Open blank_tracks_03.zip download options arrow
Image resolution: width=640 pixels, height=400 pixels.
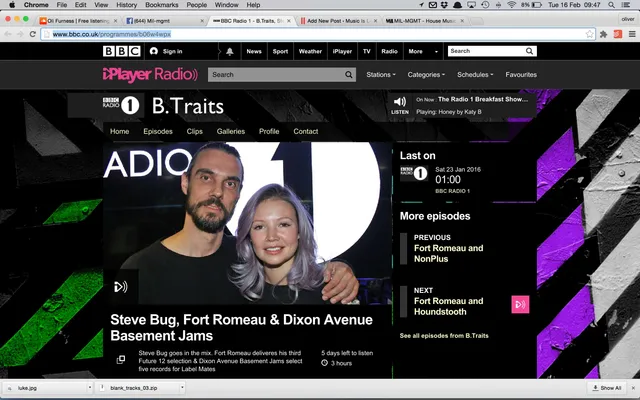pyautogui.click(x=182, y=388)
